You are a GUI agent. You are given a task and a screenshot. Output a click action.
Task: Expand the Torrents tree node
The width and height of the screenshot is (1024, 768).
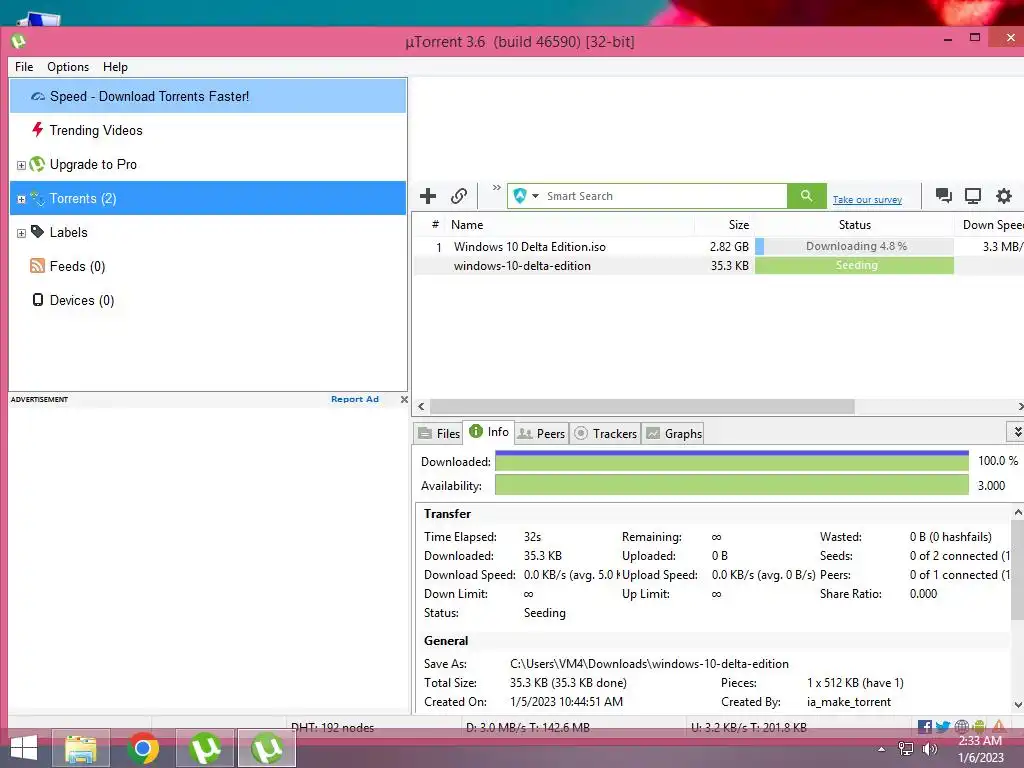pos(21,199)
